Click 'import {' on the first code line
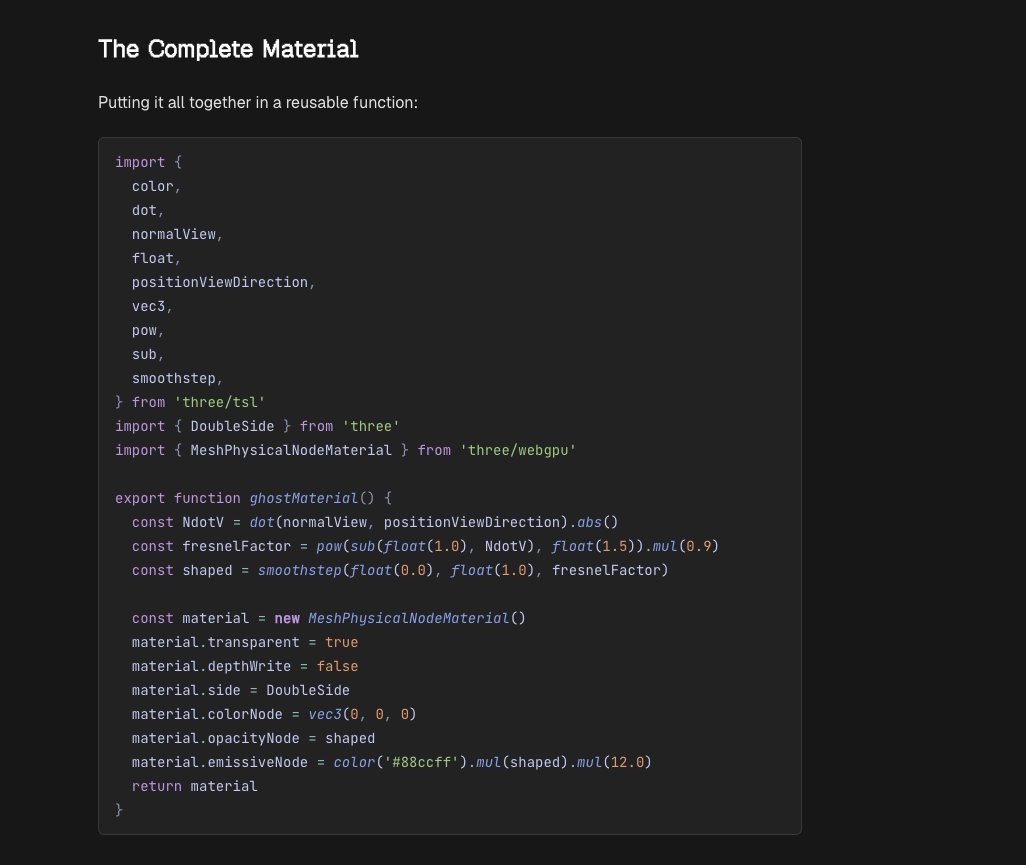This screenshot has height=865, width=1026. [149, 162]
